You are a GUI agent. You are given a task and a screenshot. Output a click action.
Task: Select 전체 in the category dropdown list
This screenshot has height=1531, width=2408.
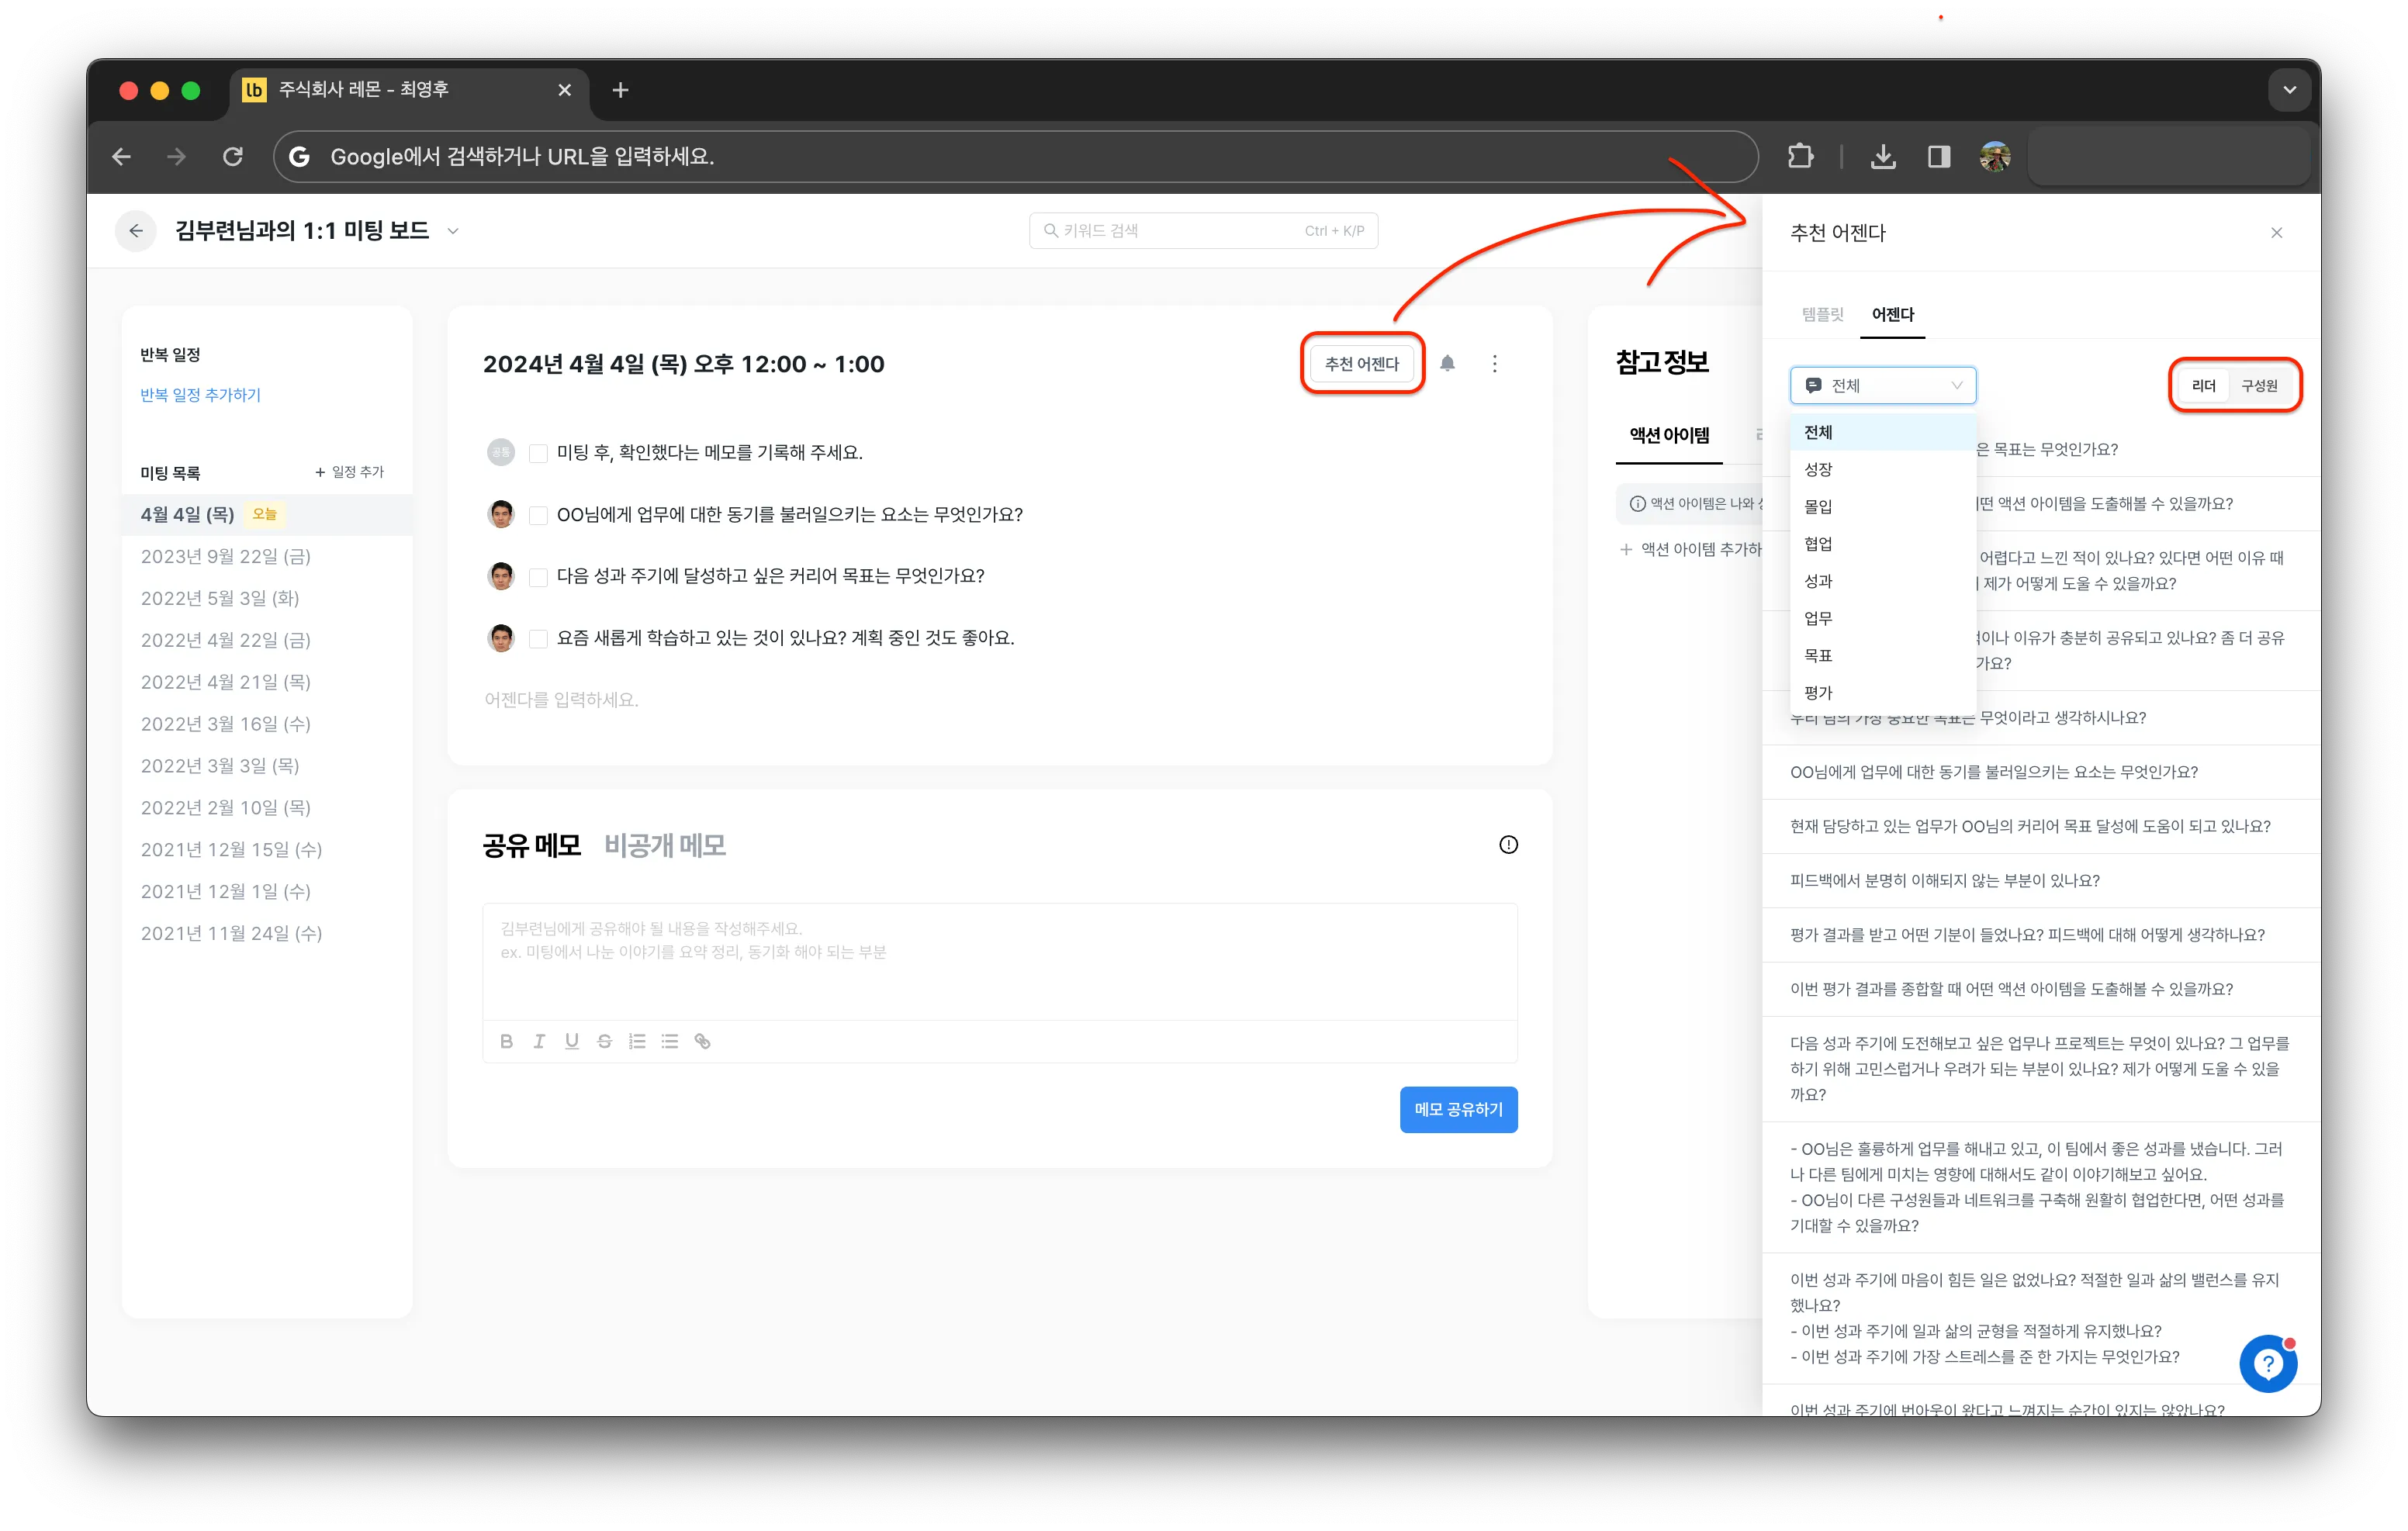tap(1883, 432)
